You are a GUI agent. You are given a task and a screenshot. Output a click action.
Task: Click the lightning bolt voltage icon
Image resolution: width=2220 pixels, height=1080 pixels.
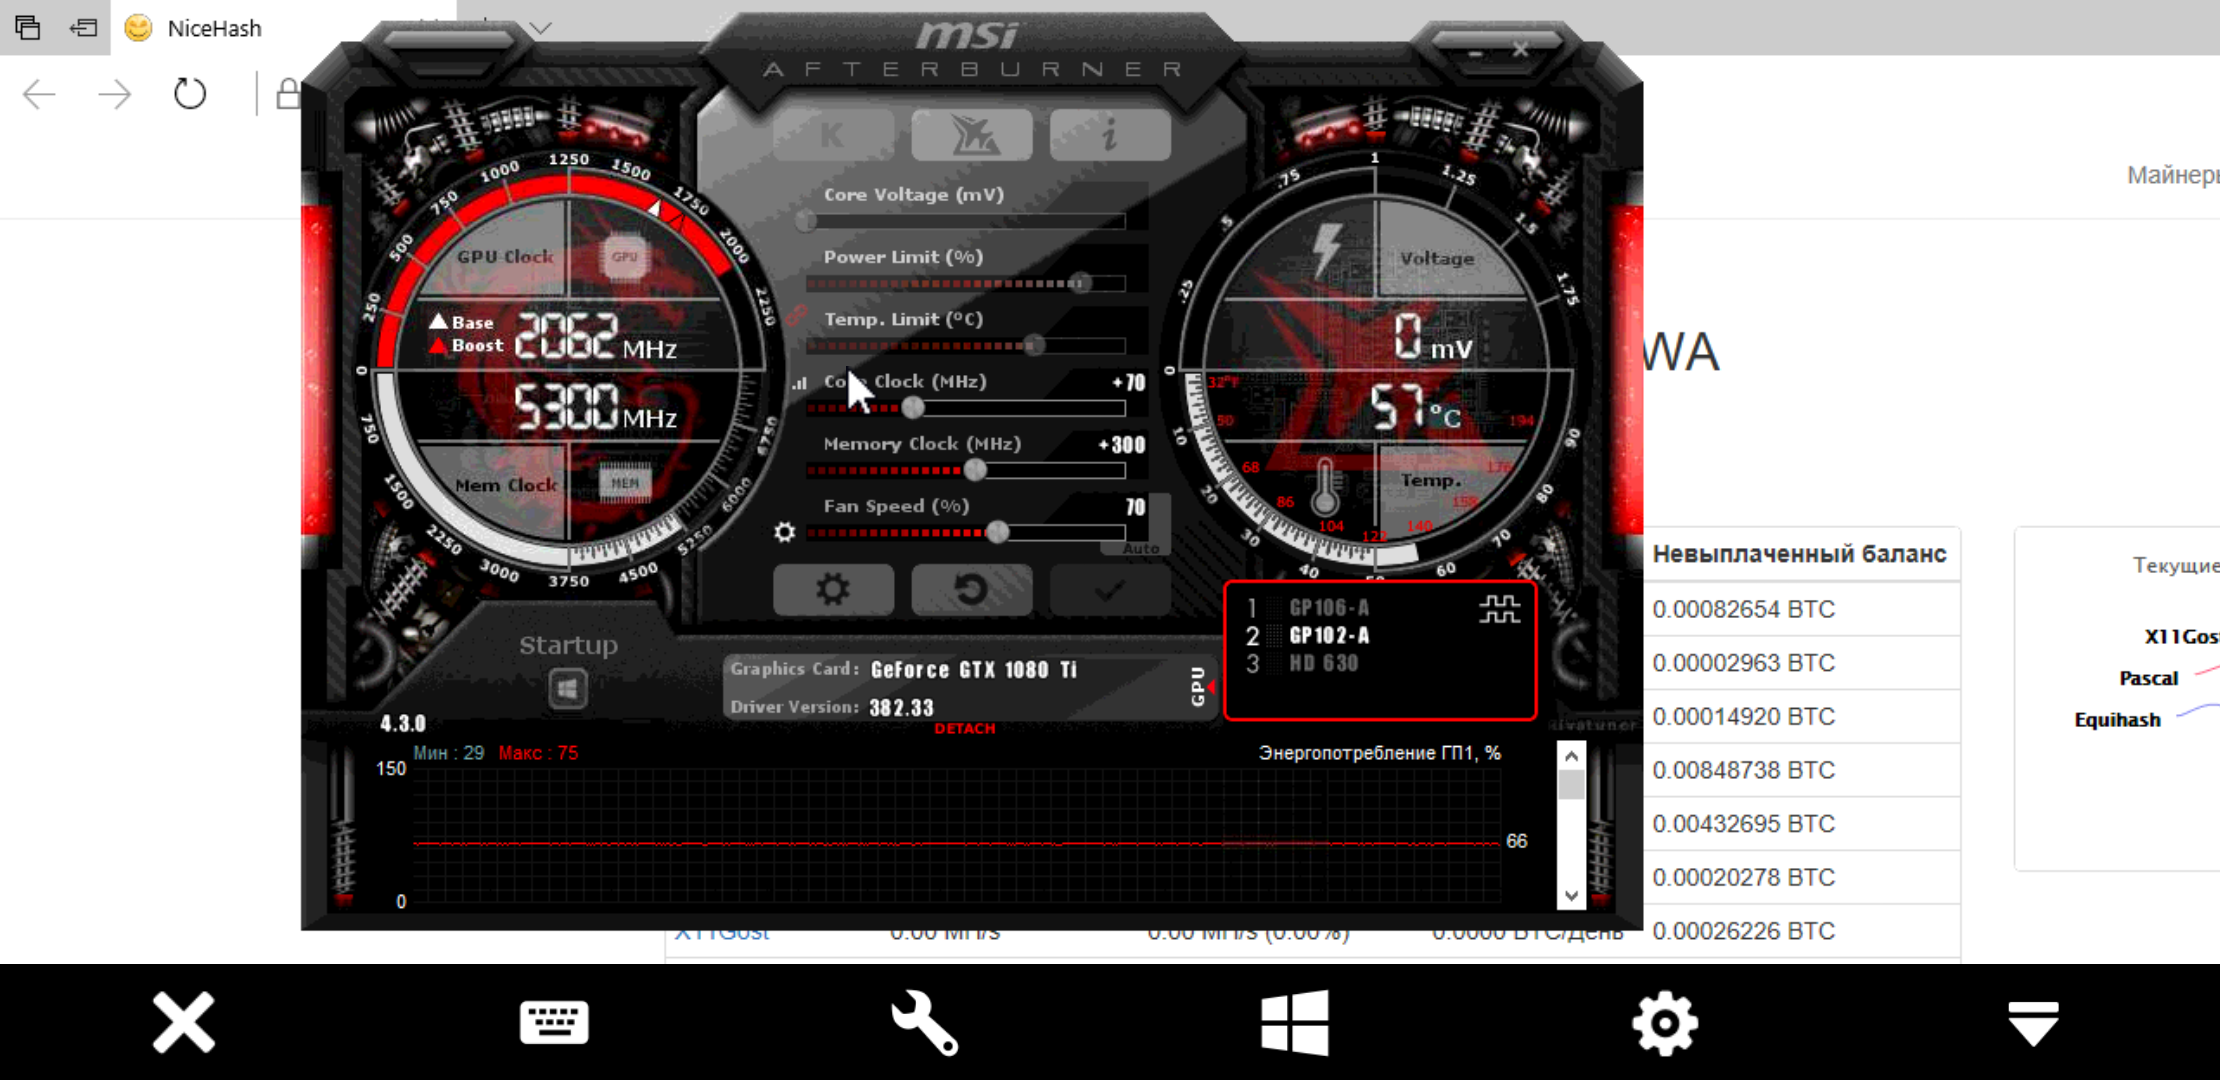click(1327, 248)
